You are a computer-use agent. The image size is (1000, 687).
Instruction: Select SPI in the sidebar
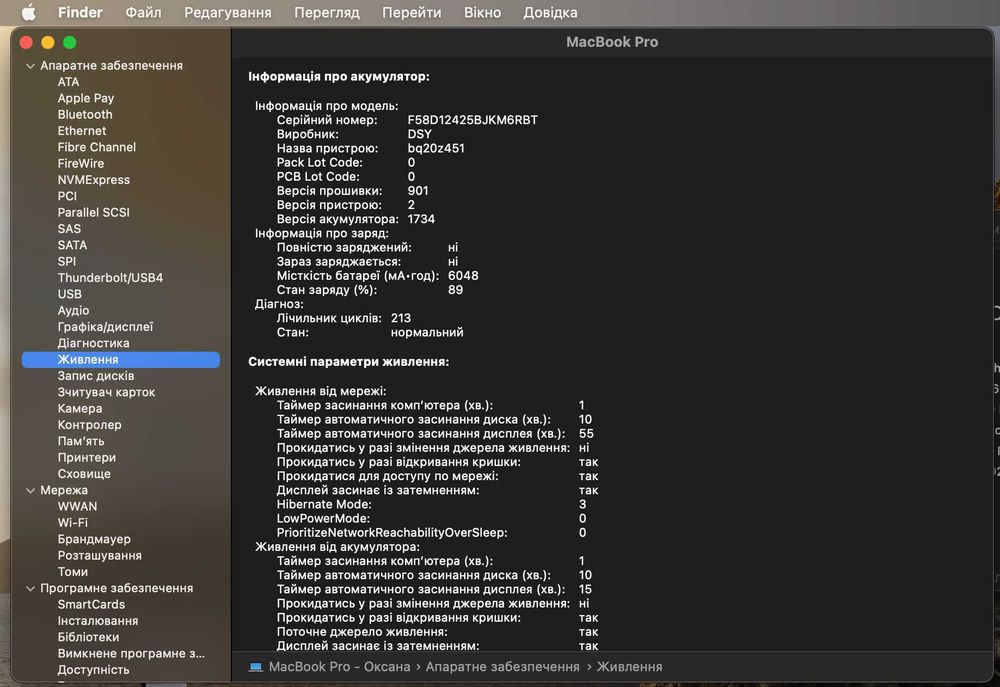pos(66,262)
